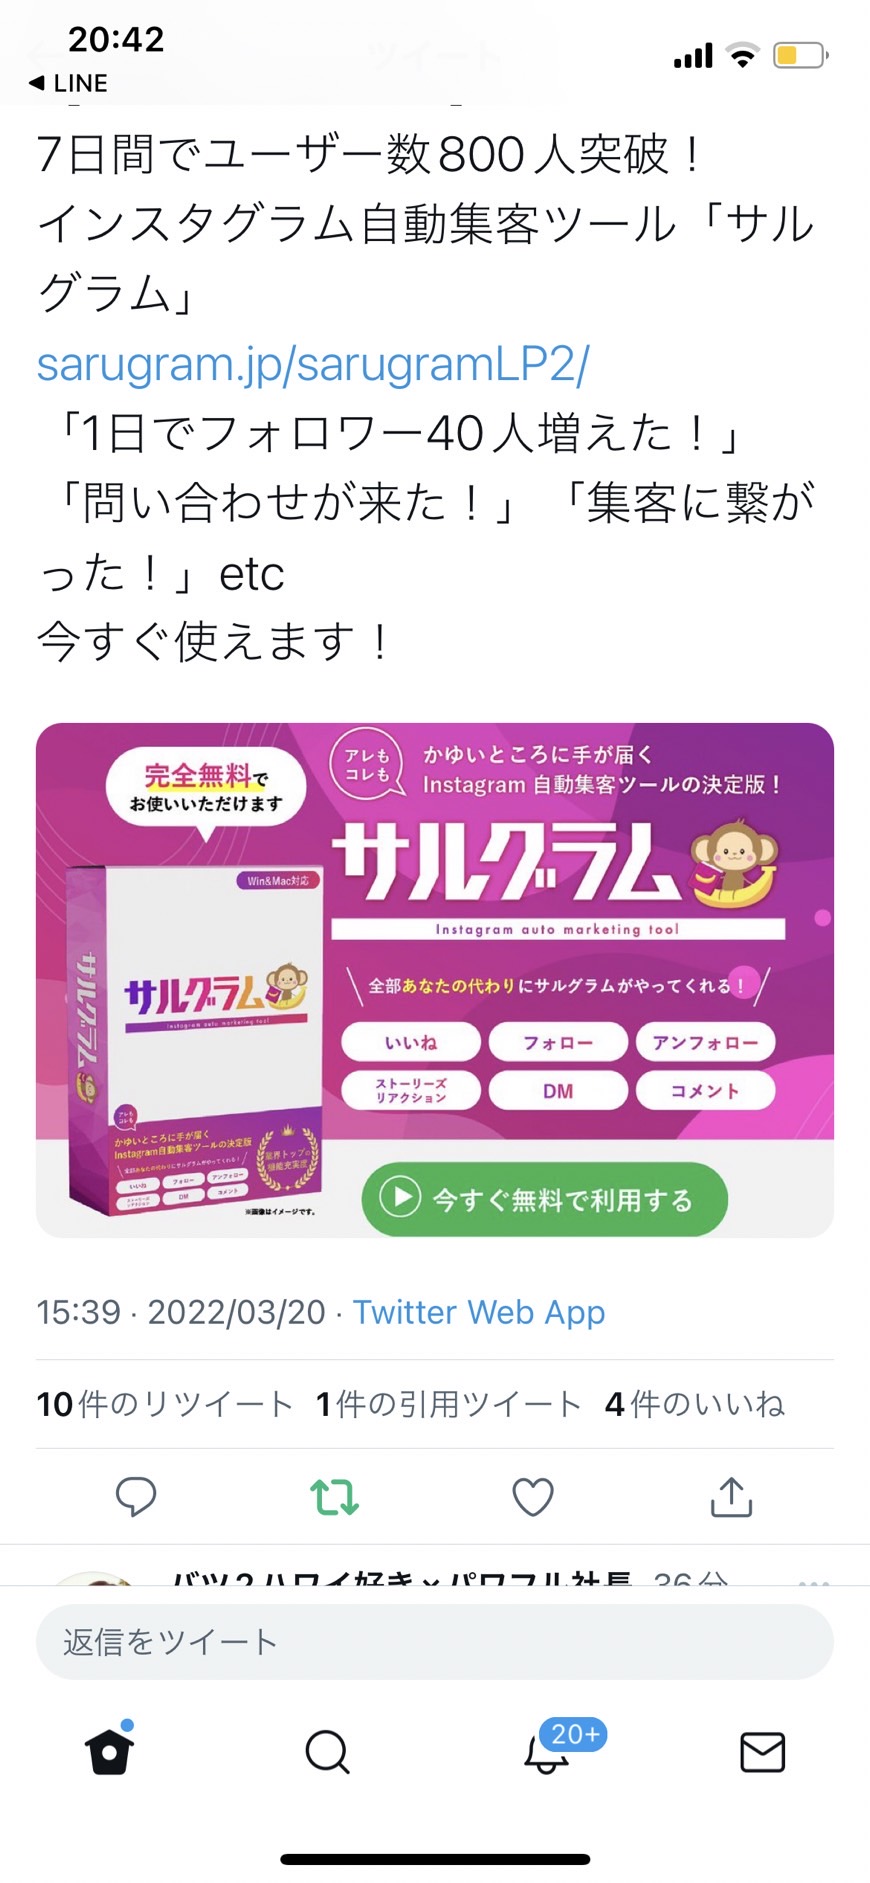Tap the 返信をツイート reply field
Image resolution: width=870 pixels, height=1883 pixels.
click(x=435, y=1642)
